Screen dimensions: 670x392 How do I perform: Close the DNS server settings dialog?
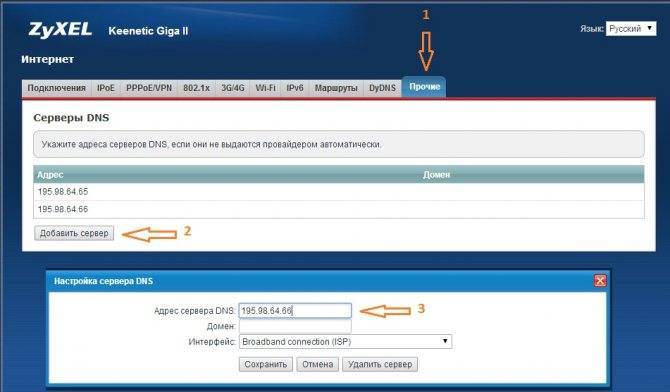coord(600,280)
